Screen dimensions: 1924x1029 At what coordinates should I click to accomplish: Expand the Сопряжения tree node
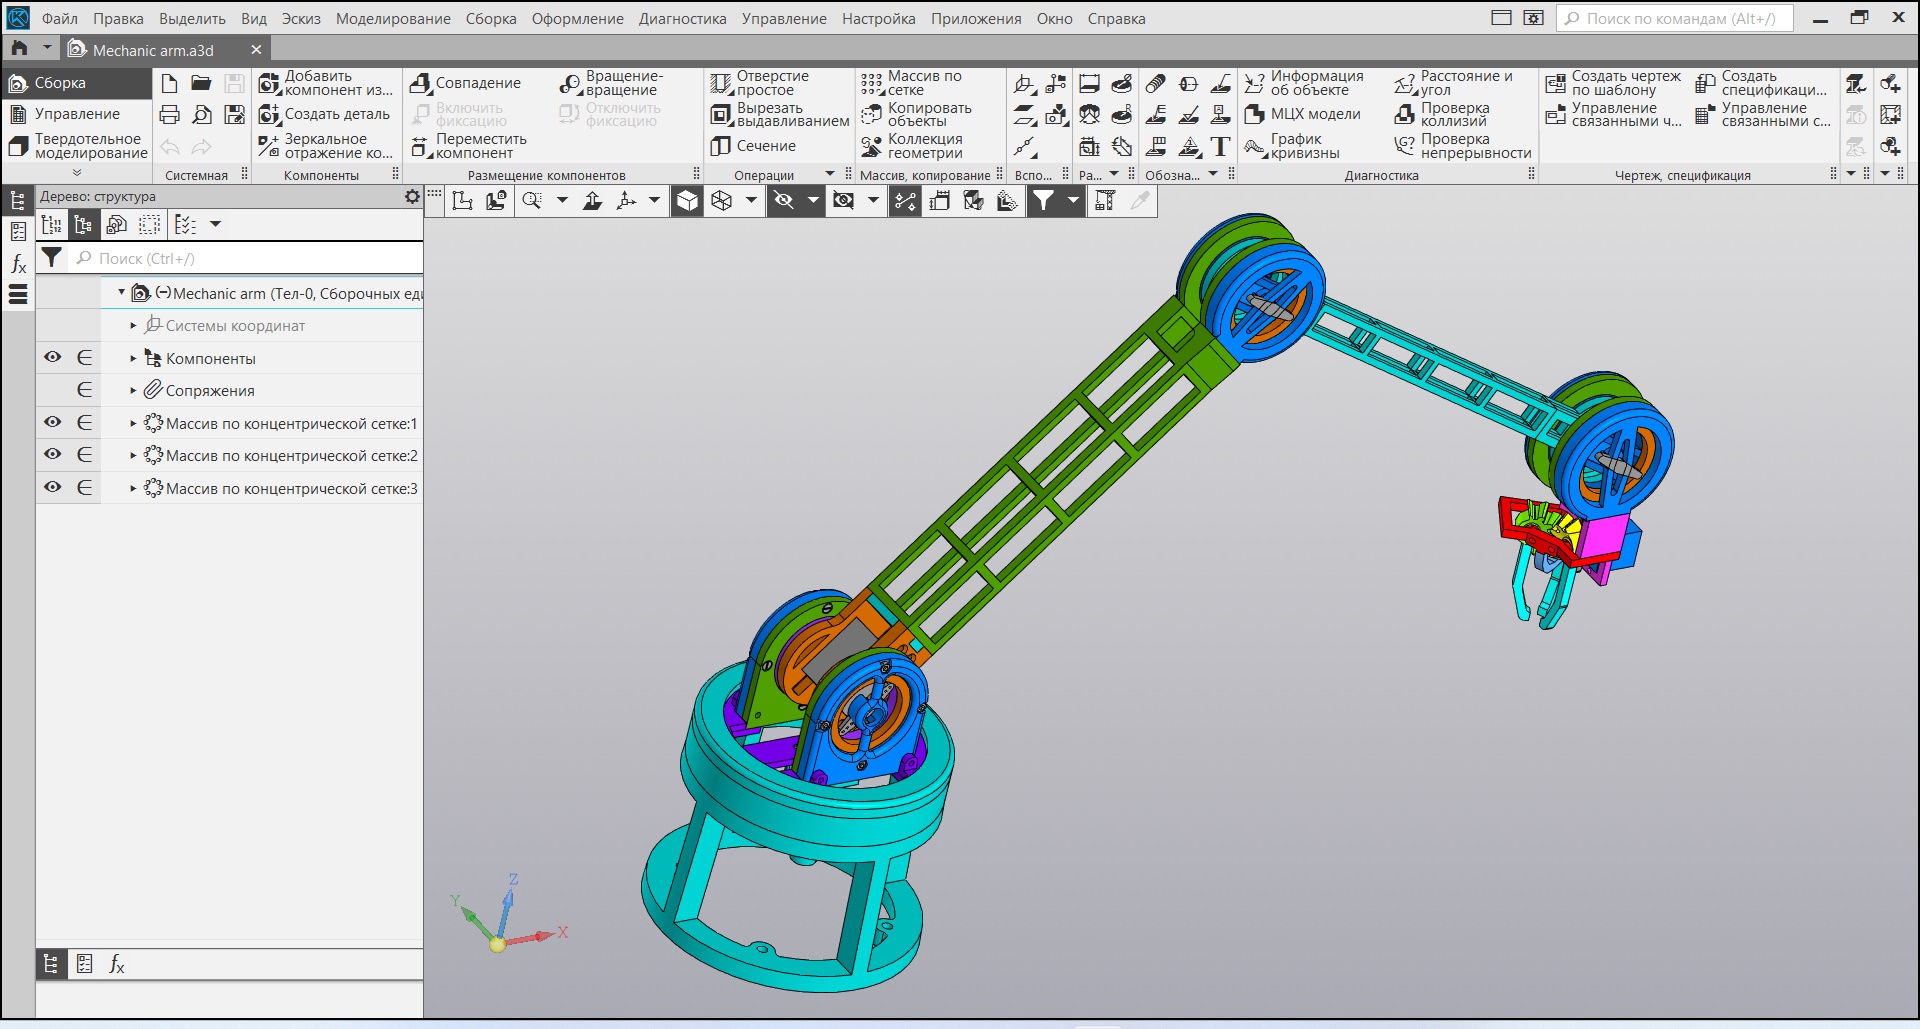pyautogui.click(x=133, y=391)
